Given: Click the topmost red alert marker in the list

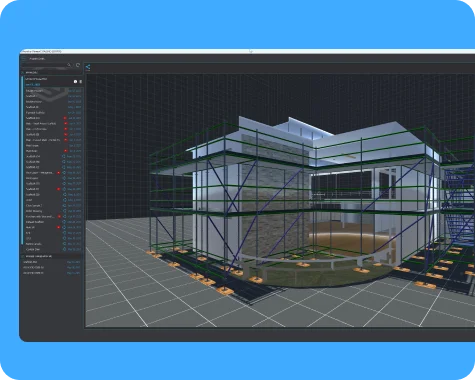Looking at the screenshot, I should pyautogui.click(x=65, y=118).
